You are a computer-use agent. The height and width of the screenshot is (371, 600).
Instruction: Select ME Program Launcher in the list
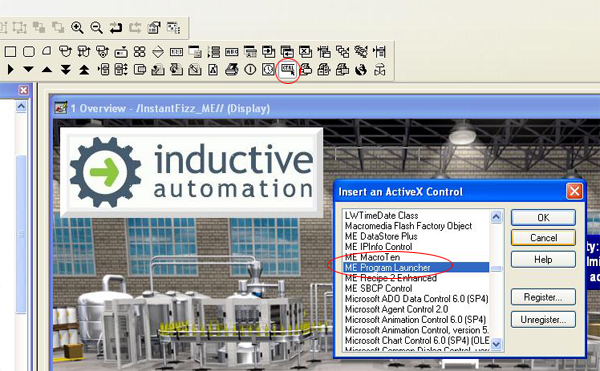[416, 267]
